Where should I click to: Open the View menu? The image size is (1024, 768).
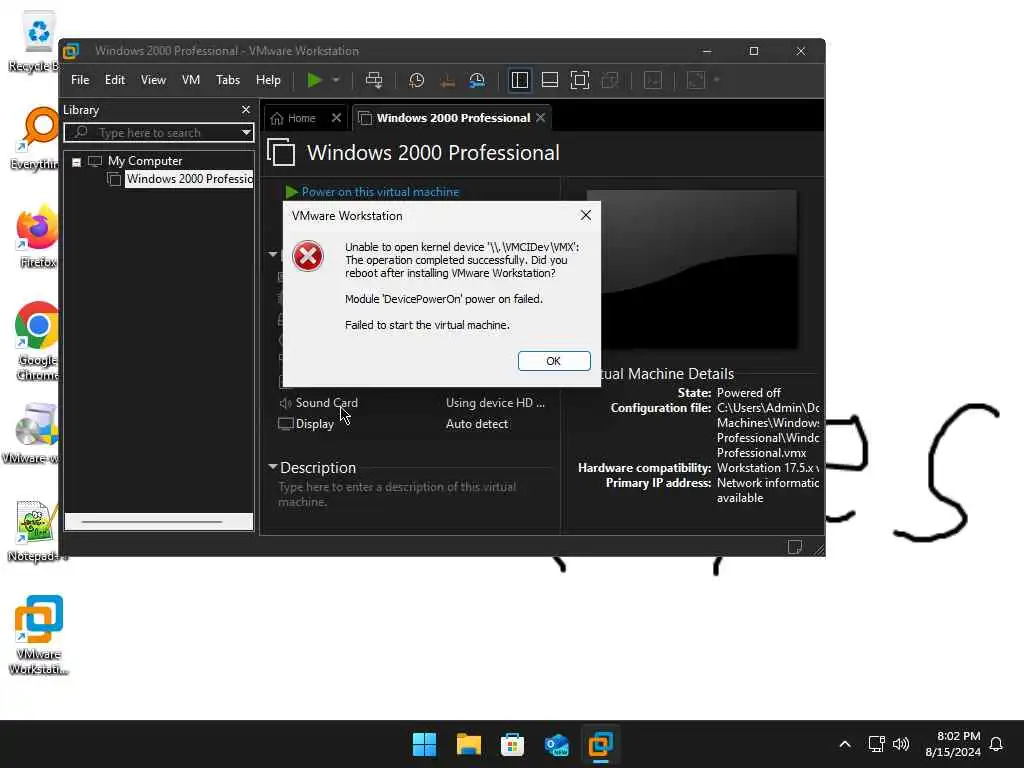[x=153, y=80]
